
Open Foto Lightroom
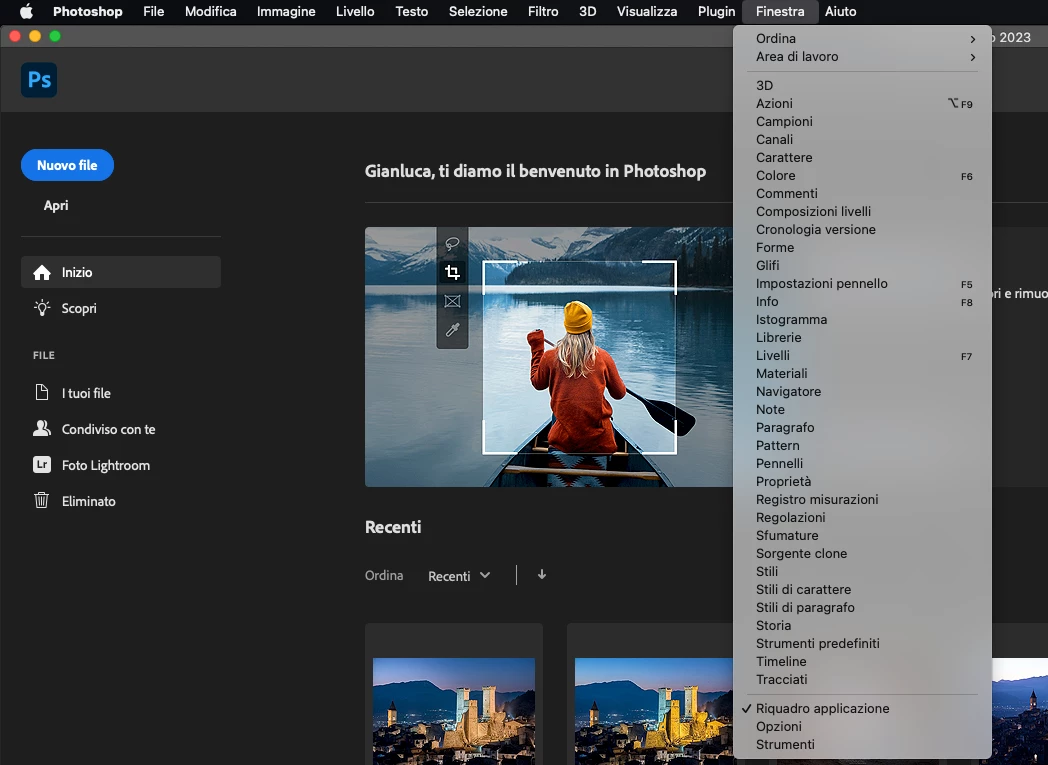coord(106,465)
